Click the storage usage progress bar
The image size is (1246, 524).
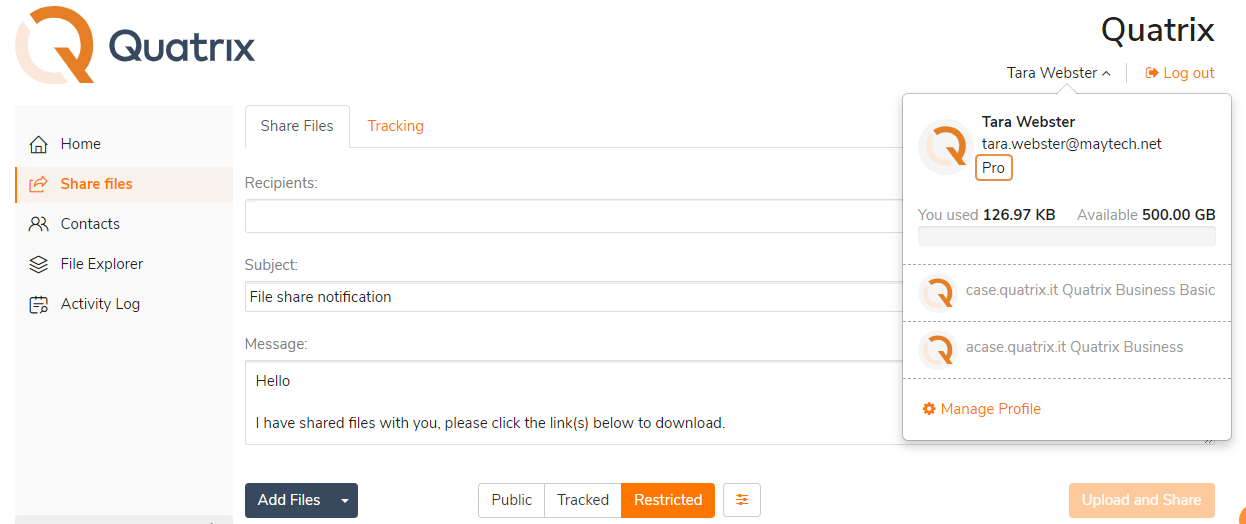tap(1066, 236)
